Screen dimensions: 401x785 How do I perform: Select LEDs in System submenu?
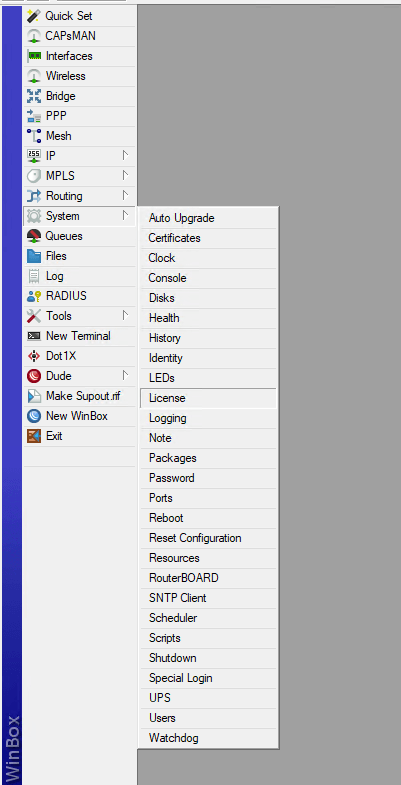click(208, 378)
